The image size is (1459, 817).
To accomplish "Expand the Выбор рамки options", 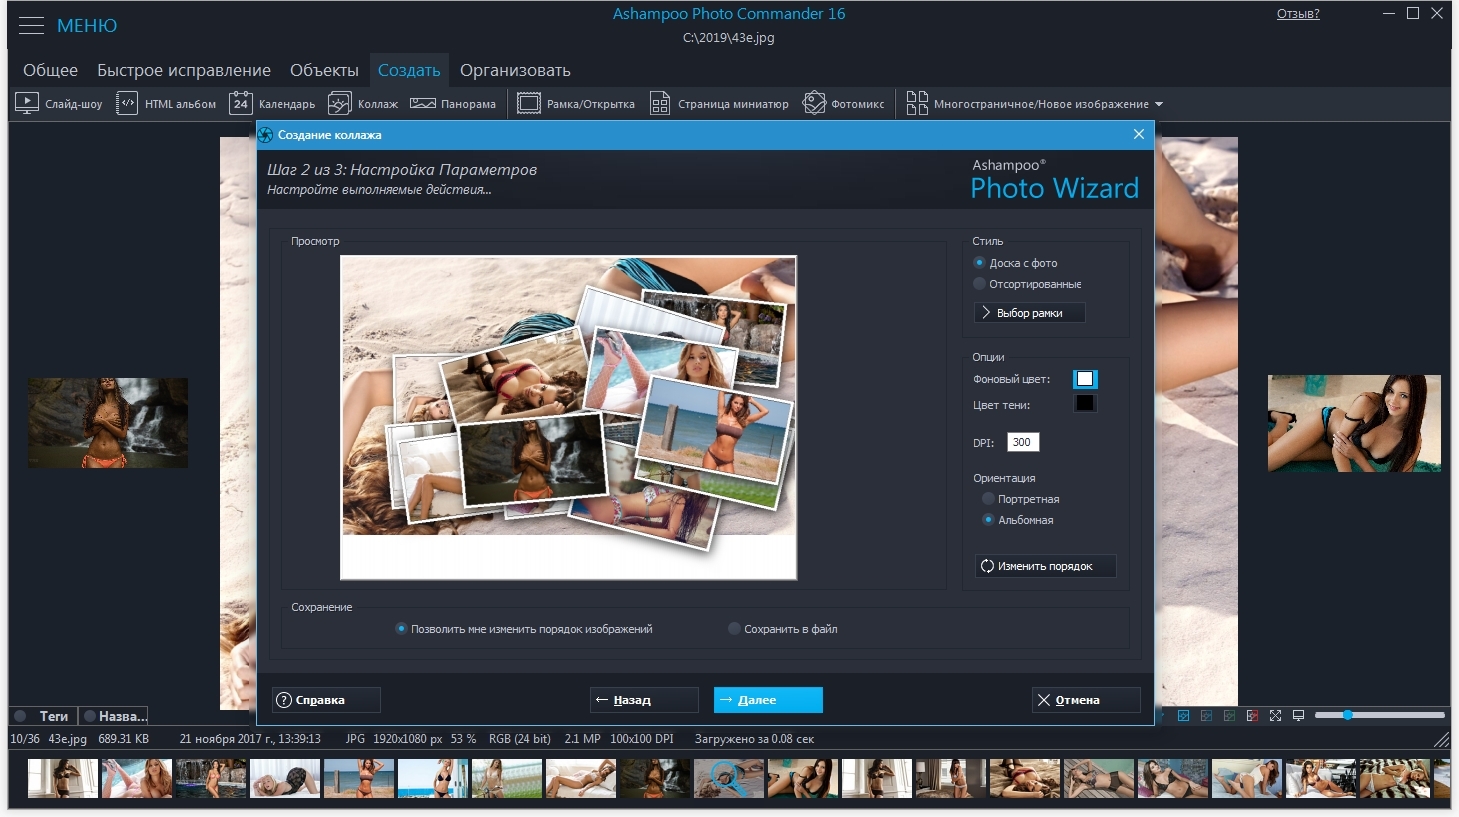I will (x=1029, y=313).
